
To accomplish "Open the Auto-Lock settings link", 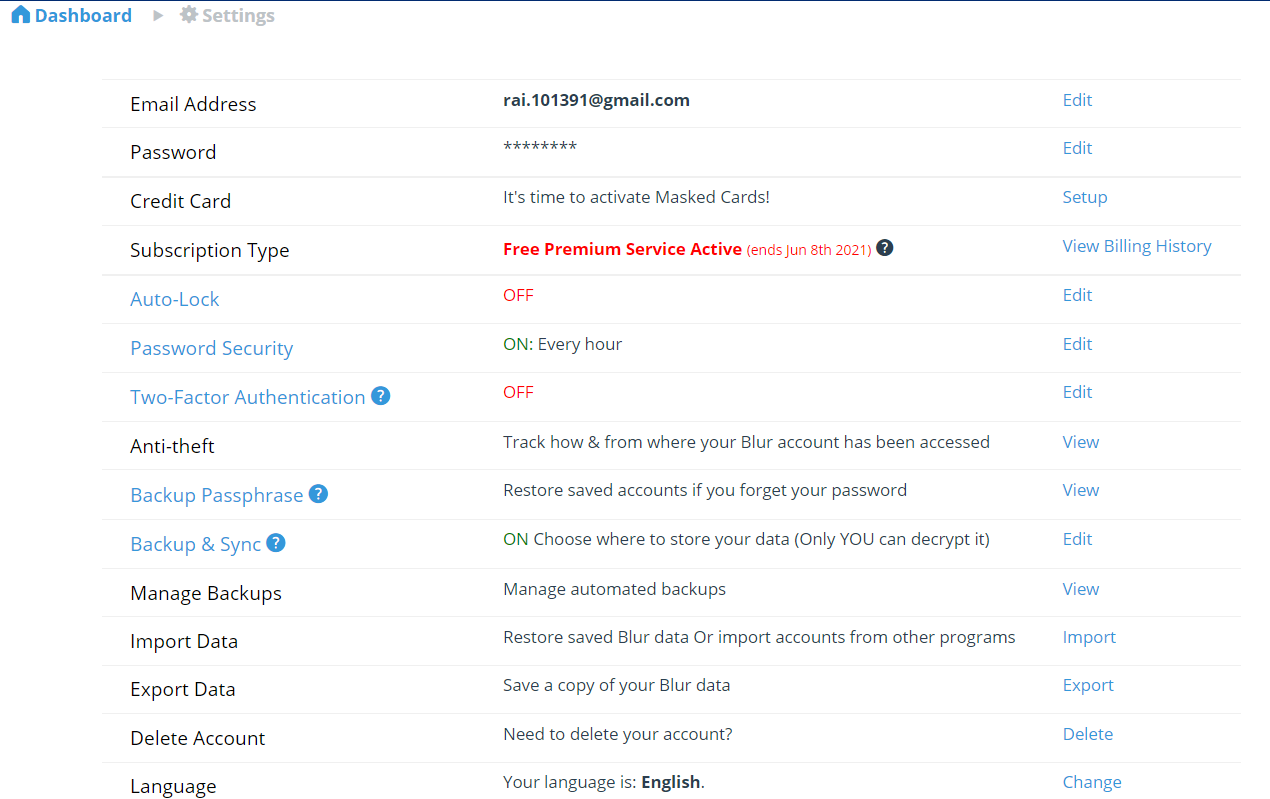I will pyautogui.click(x=174, y=298).
